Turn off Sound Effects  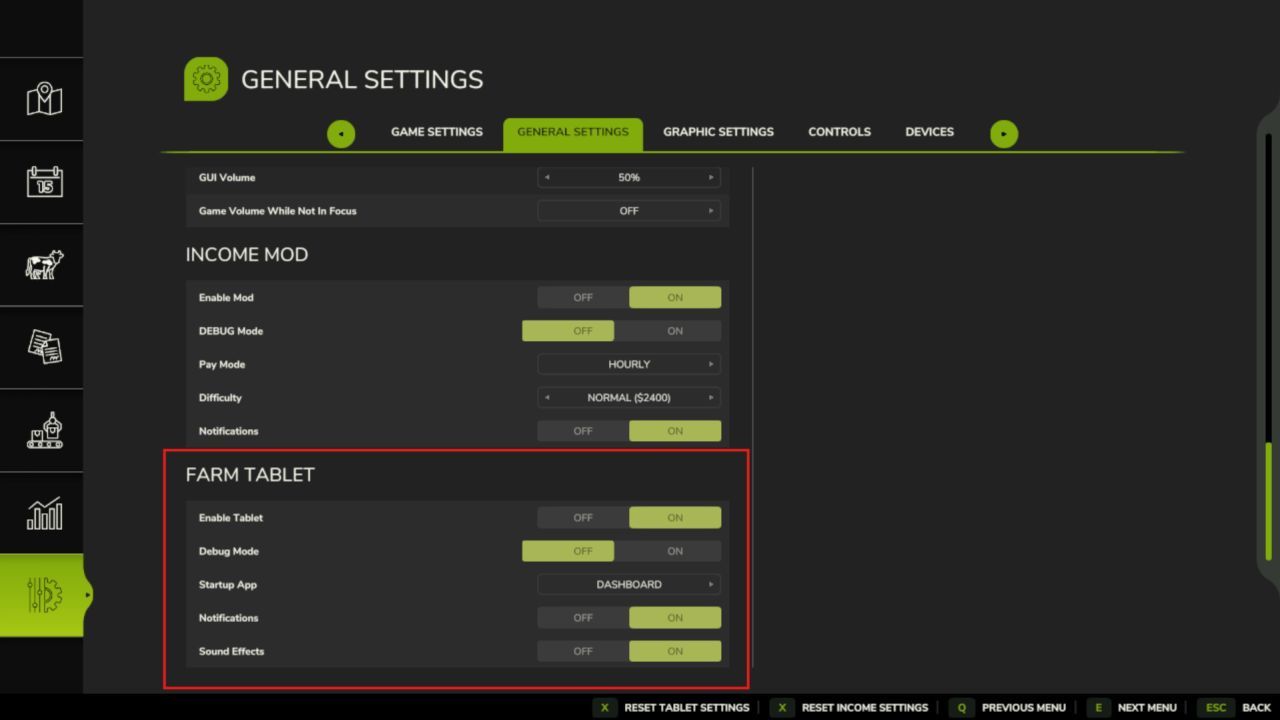[583, 651]
